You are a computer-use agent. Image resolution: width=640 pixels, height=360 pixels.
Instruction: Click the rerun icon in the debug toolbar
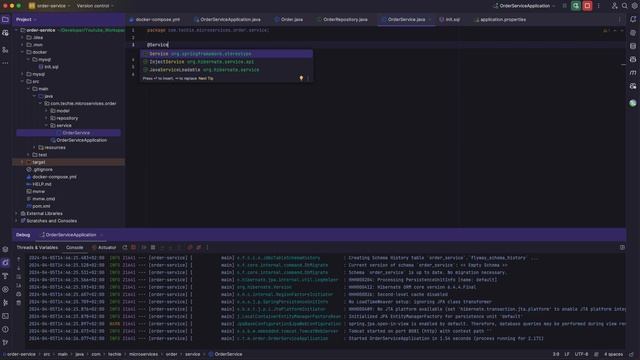125,247
